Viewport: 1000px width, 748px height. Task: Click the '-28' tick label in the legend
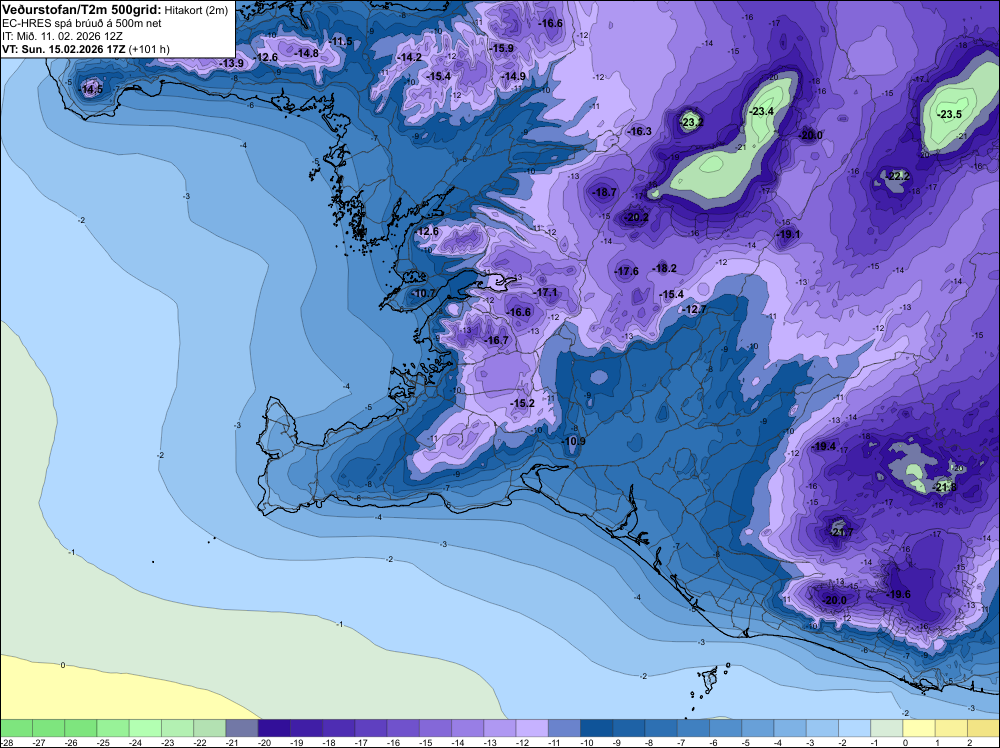pos(6,742)
